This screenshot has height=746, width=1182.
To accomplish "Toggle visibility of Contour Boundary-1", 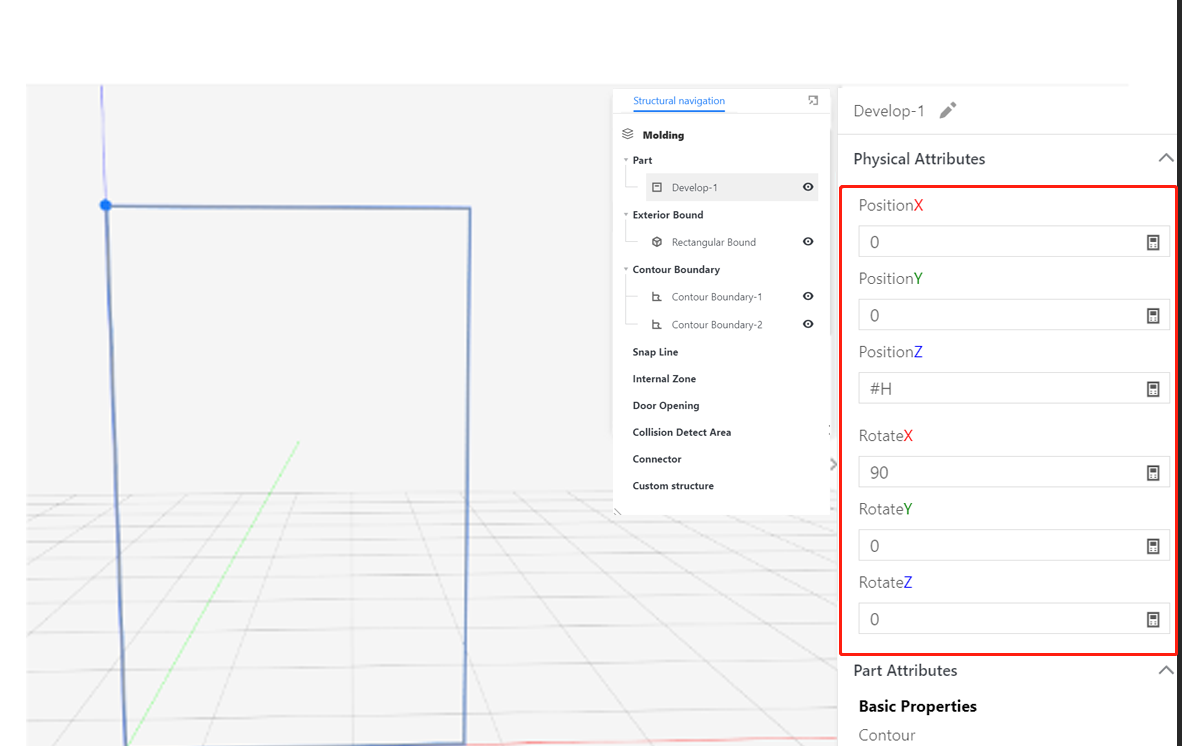I will coord(808,297).
